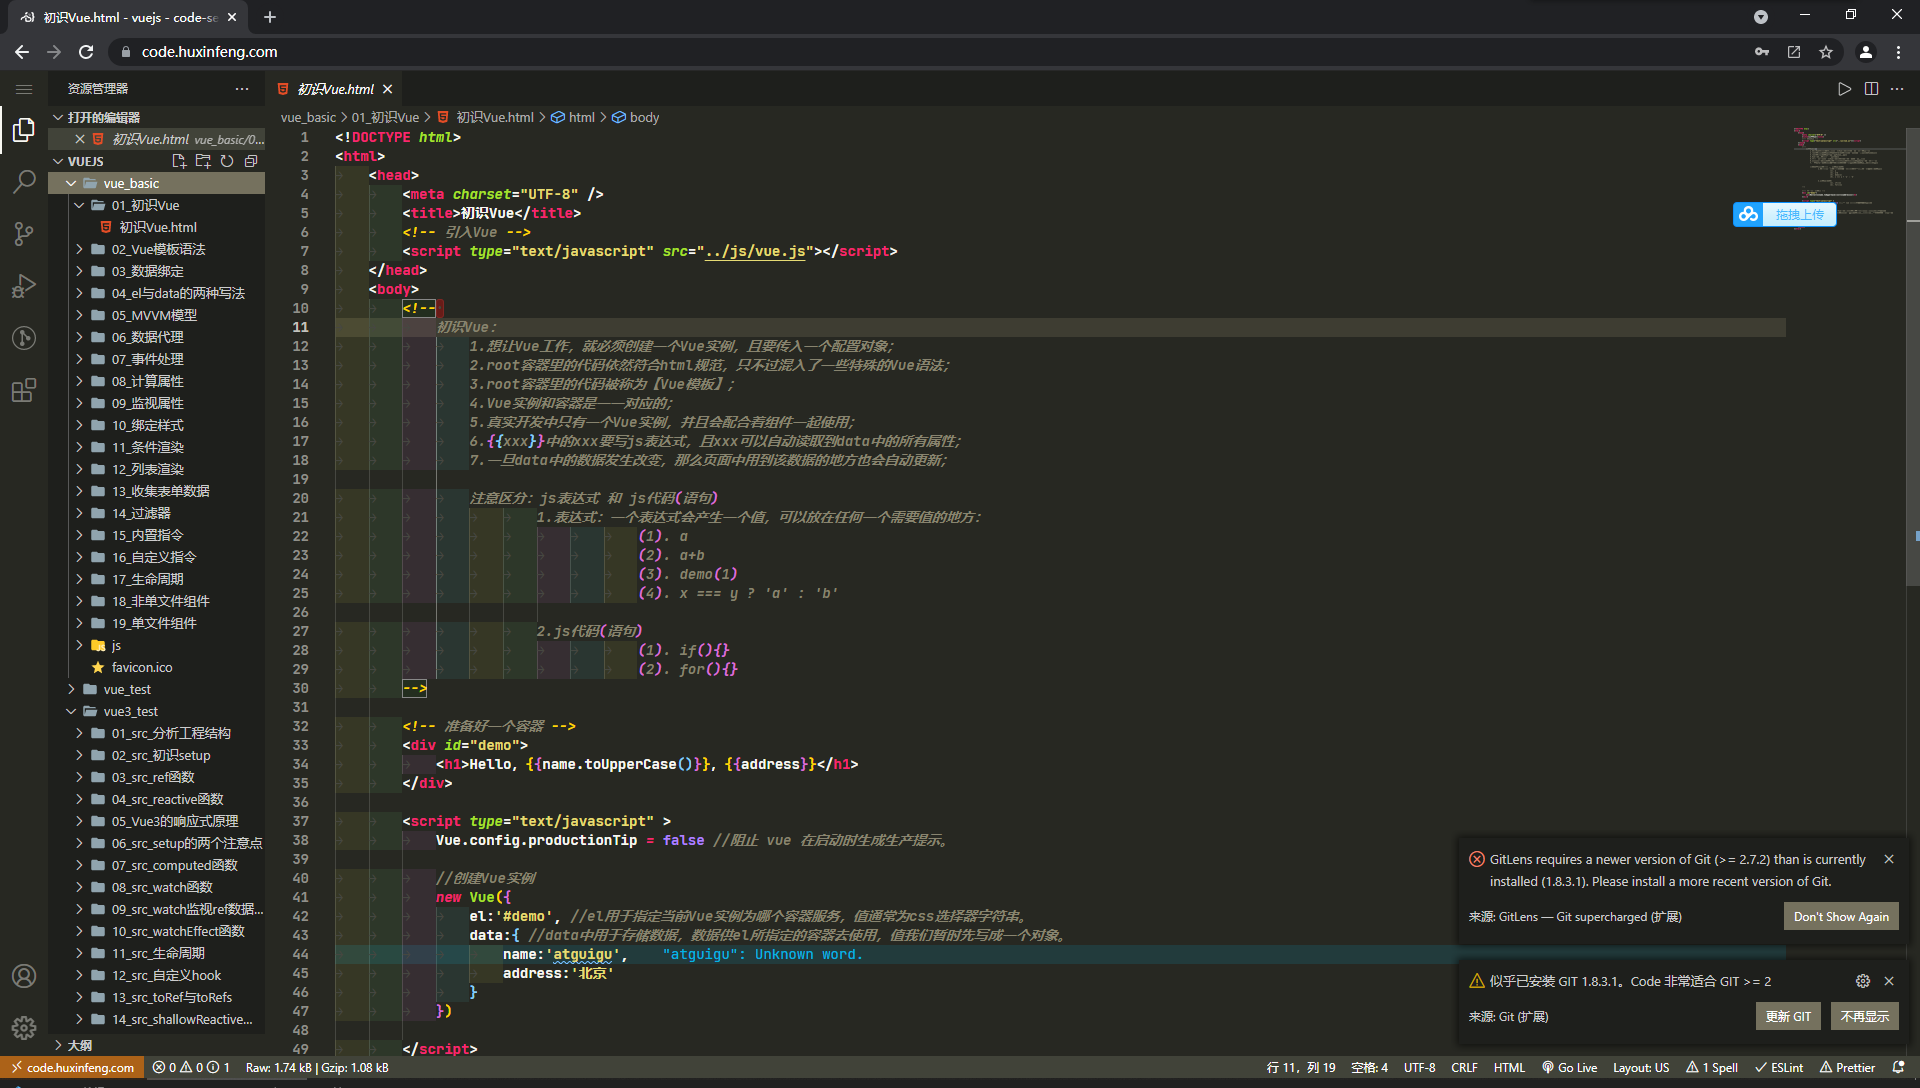This screenshot has width=1920, height=1088.
Task: Select the 初识Vue.html editor tab
Action: 336,89
